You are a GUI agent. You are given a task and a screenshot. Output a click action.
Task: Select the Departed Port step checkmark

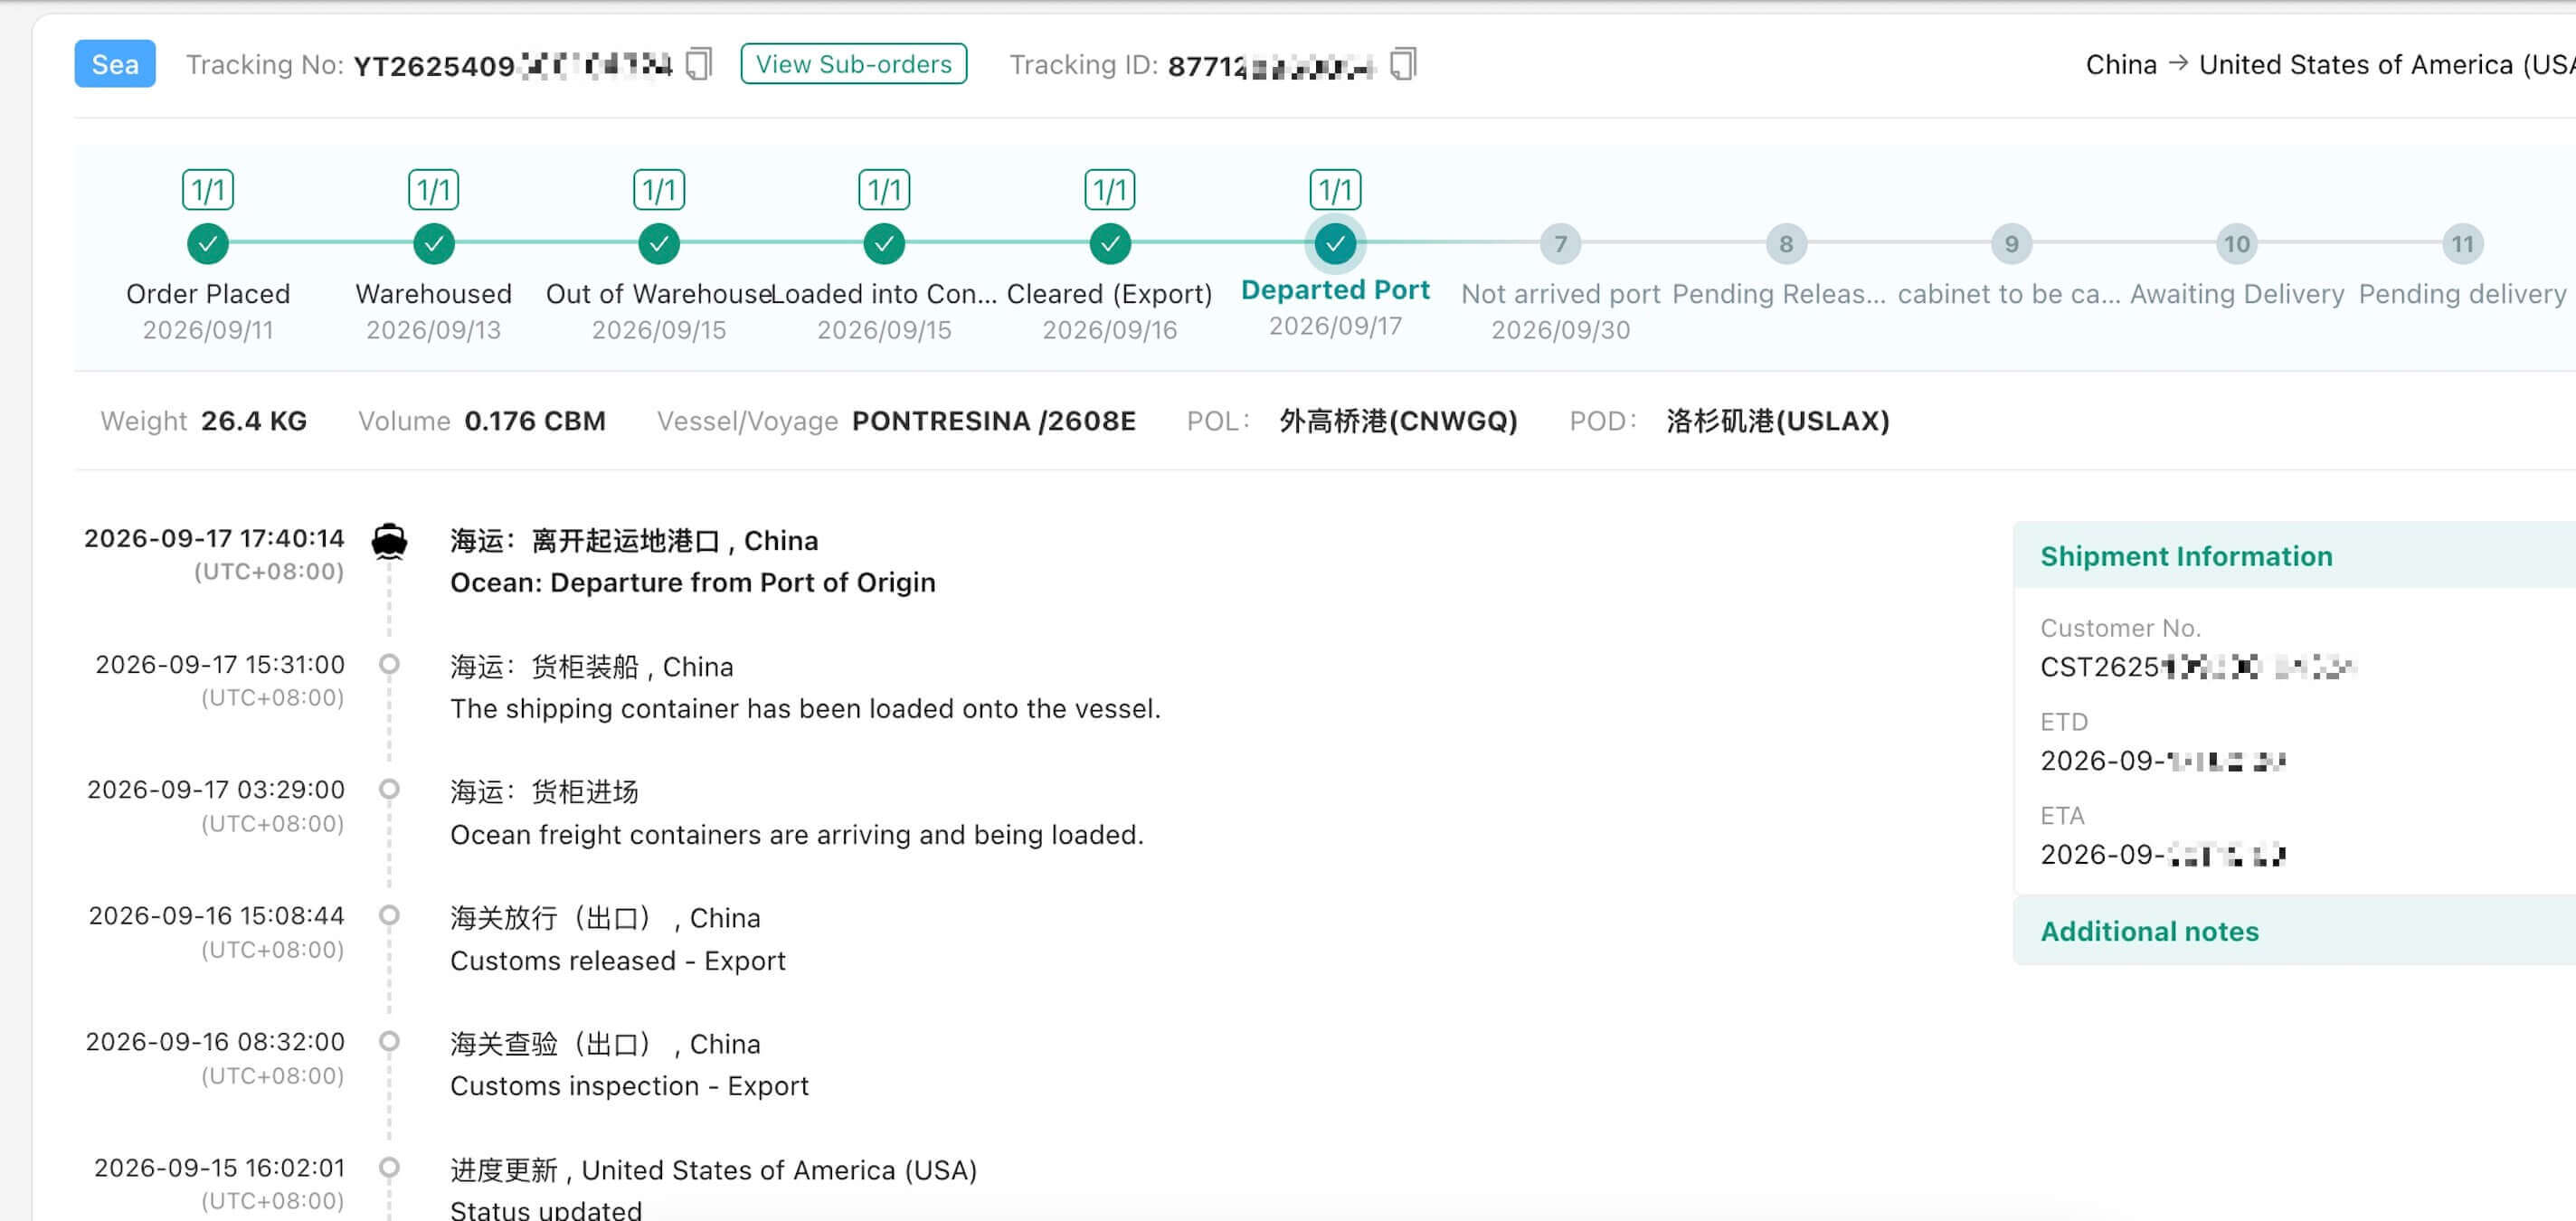1335,243
